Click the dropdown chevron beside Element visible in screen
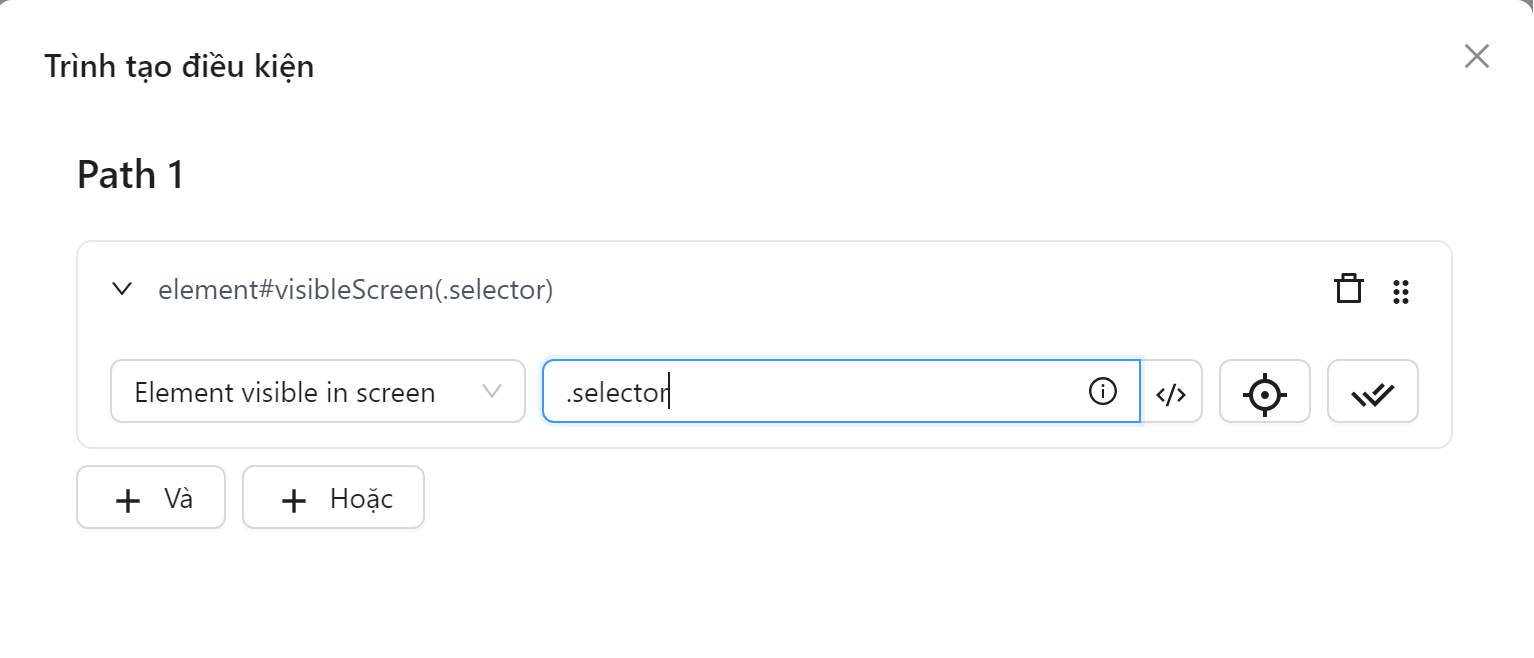The width and height of the screenshot is (1534, 658). [492, 391]
